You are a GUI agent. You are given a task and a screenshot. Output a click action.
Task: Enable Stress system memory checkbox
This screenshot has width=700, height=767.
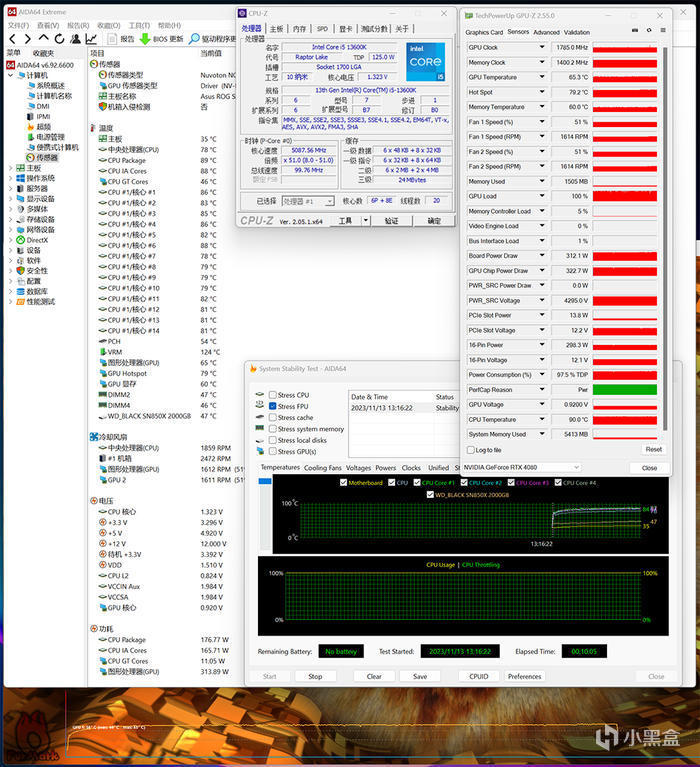tap(273, 429)
